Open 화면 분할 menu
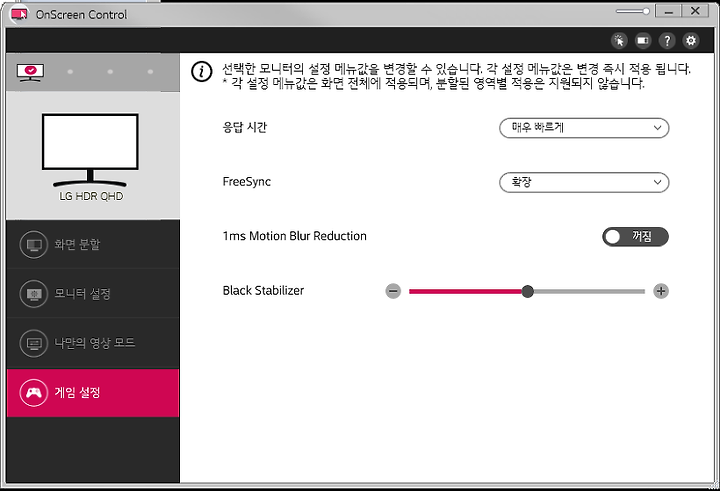 point(93,244)
